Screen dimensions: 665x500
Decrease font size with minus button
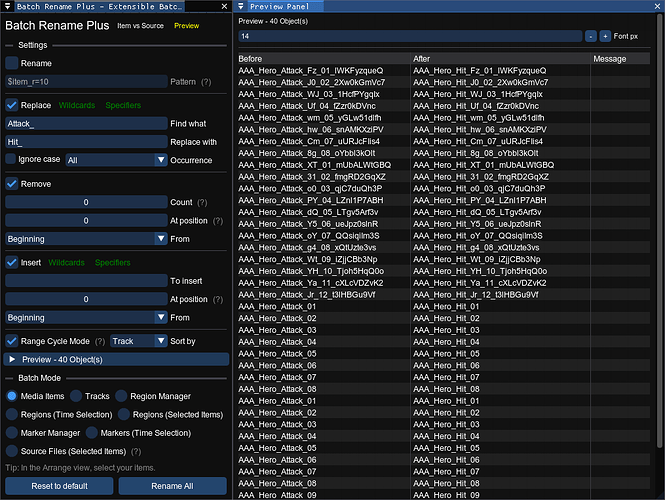pos(590,36)
